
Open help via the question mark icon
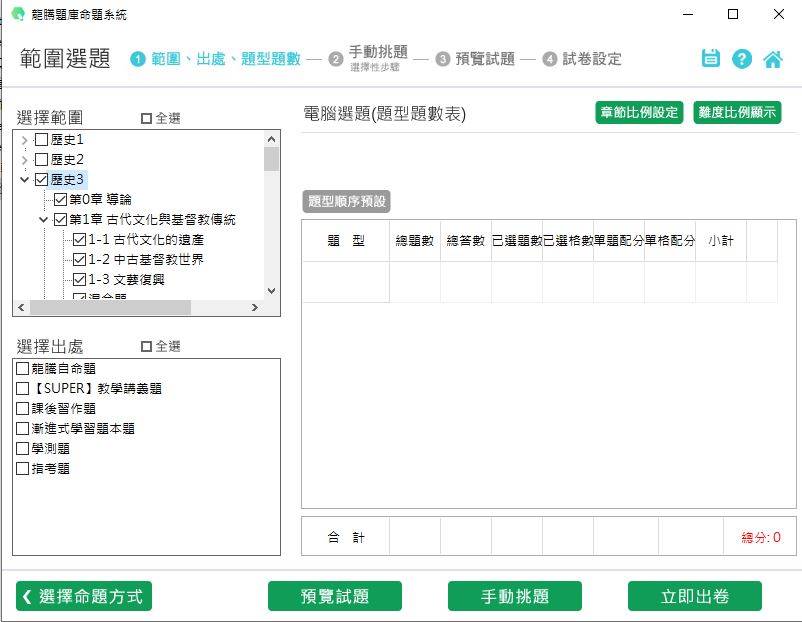742,59
